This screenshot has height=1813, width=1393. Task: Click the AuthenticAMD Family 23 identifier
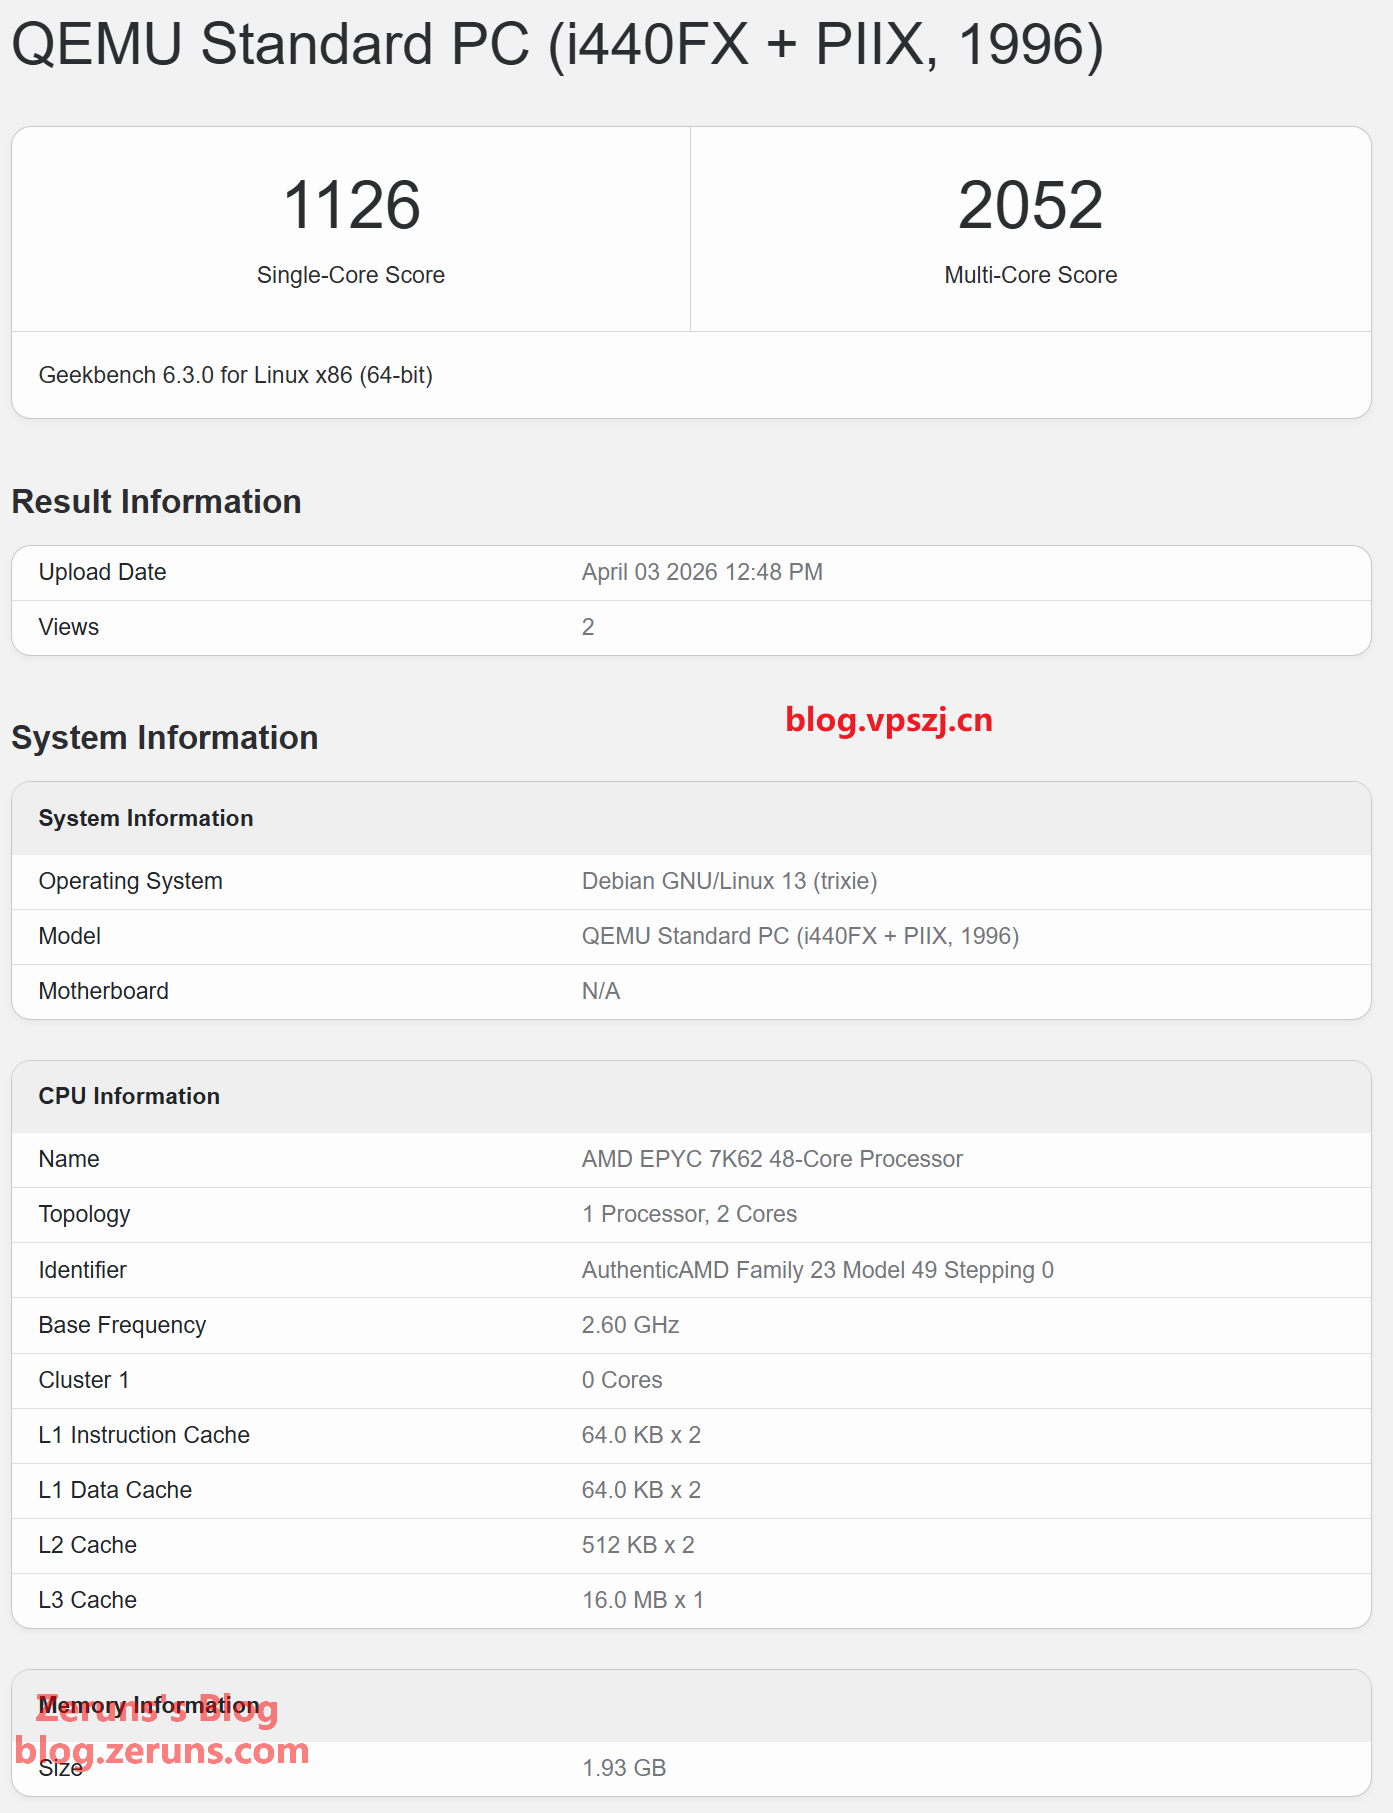(x=817, y=1270)
